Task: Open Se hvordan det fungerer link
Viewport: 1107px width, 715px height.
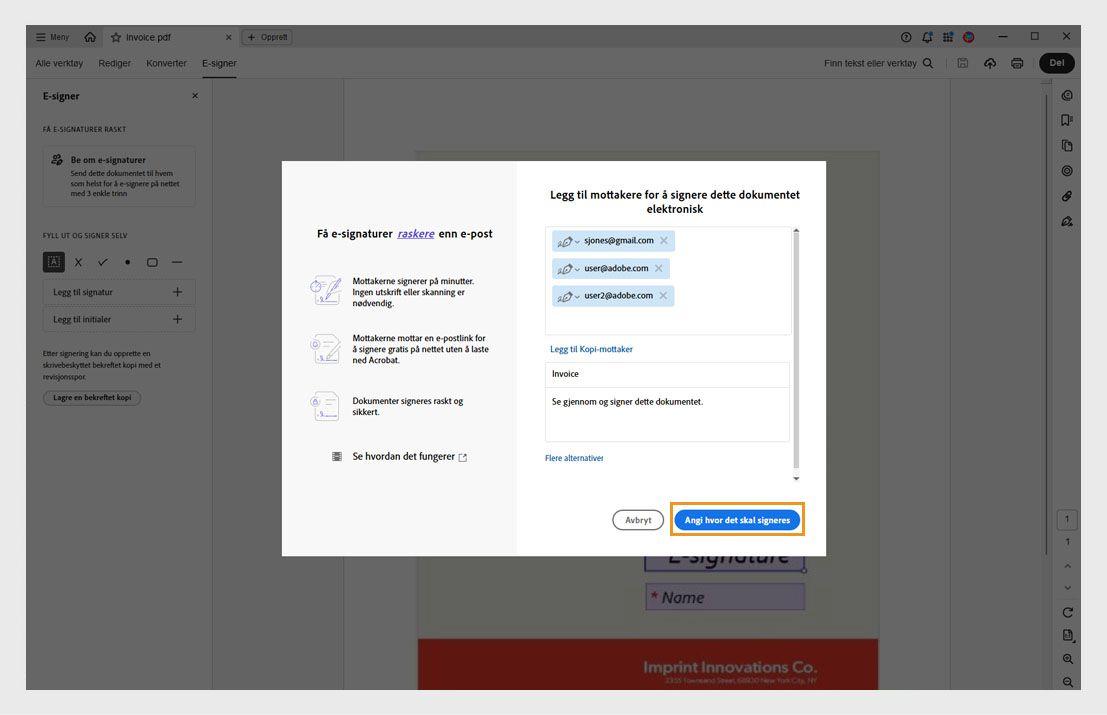Action: 409,457
